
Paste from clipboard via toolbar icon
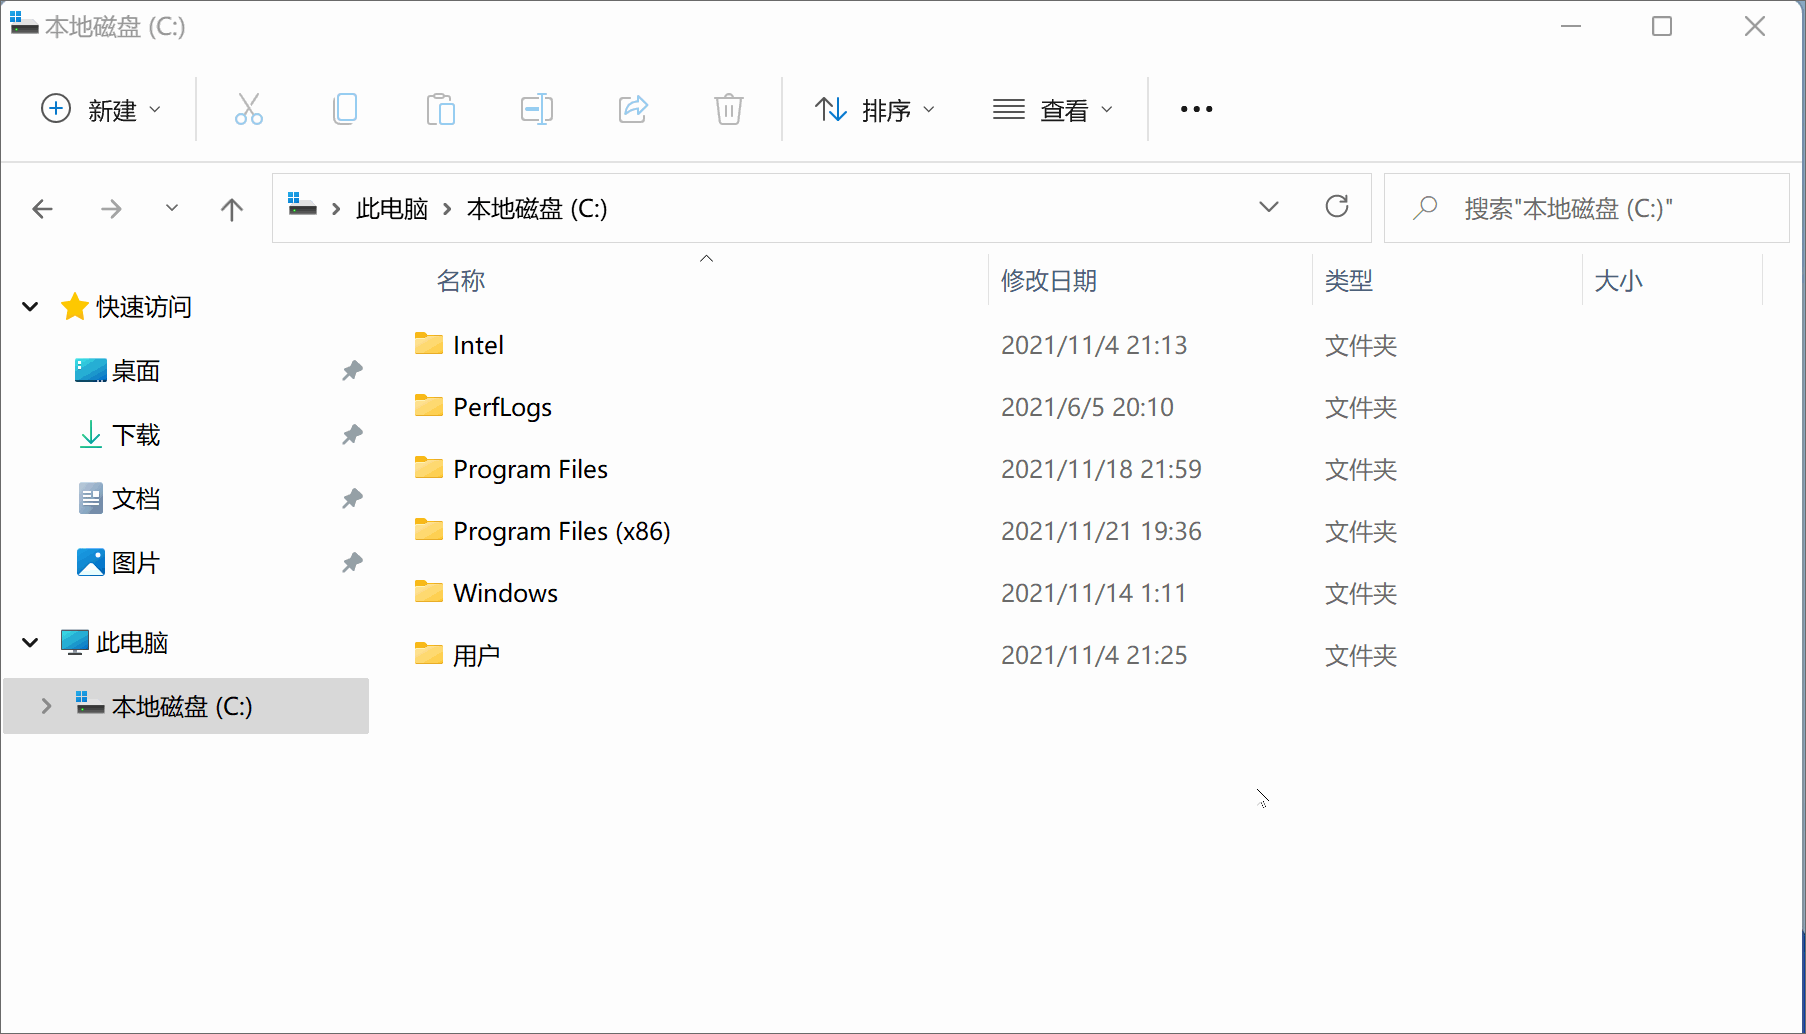441,109
